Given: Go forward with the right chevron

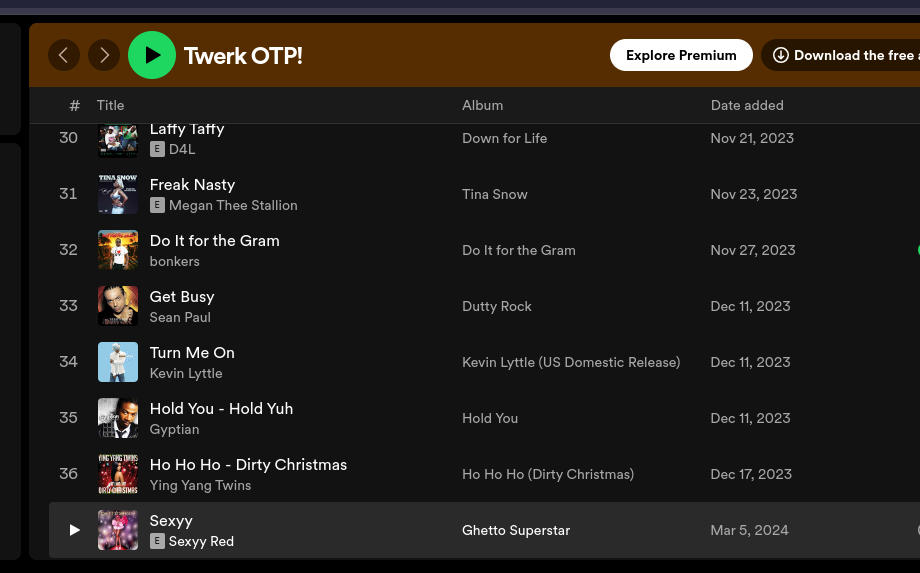Looking at the screenshot, I should tap(104, 55).
